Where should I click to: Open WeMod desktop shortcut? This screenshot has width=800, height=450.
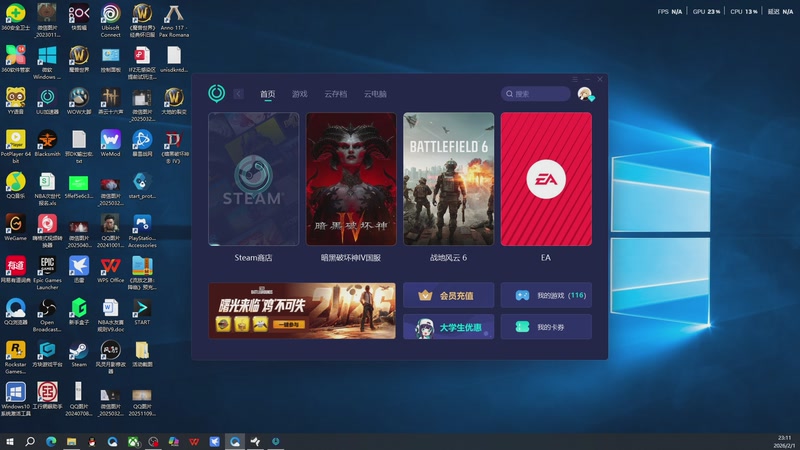(110, 143)
